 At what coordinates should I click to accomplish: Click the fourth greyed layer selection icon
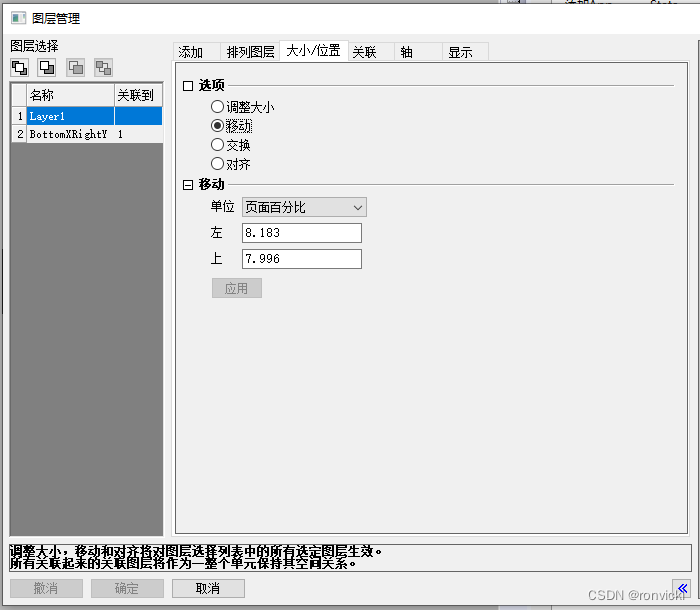pos(103,68)
